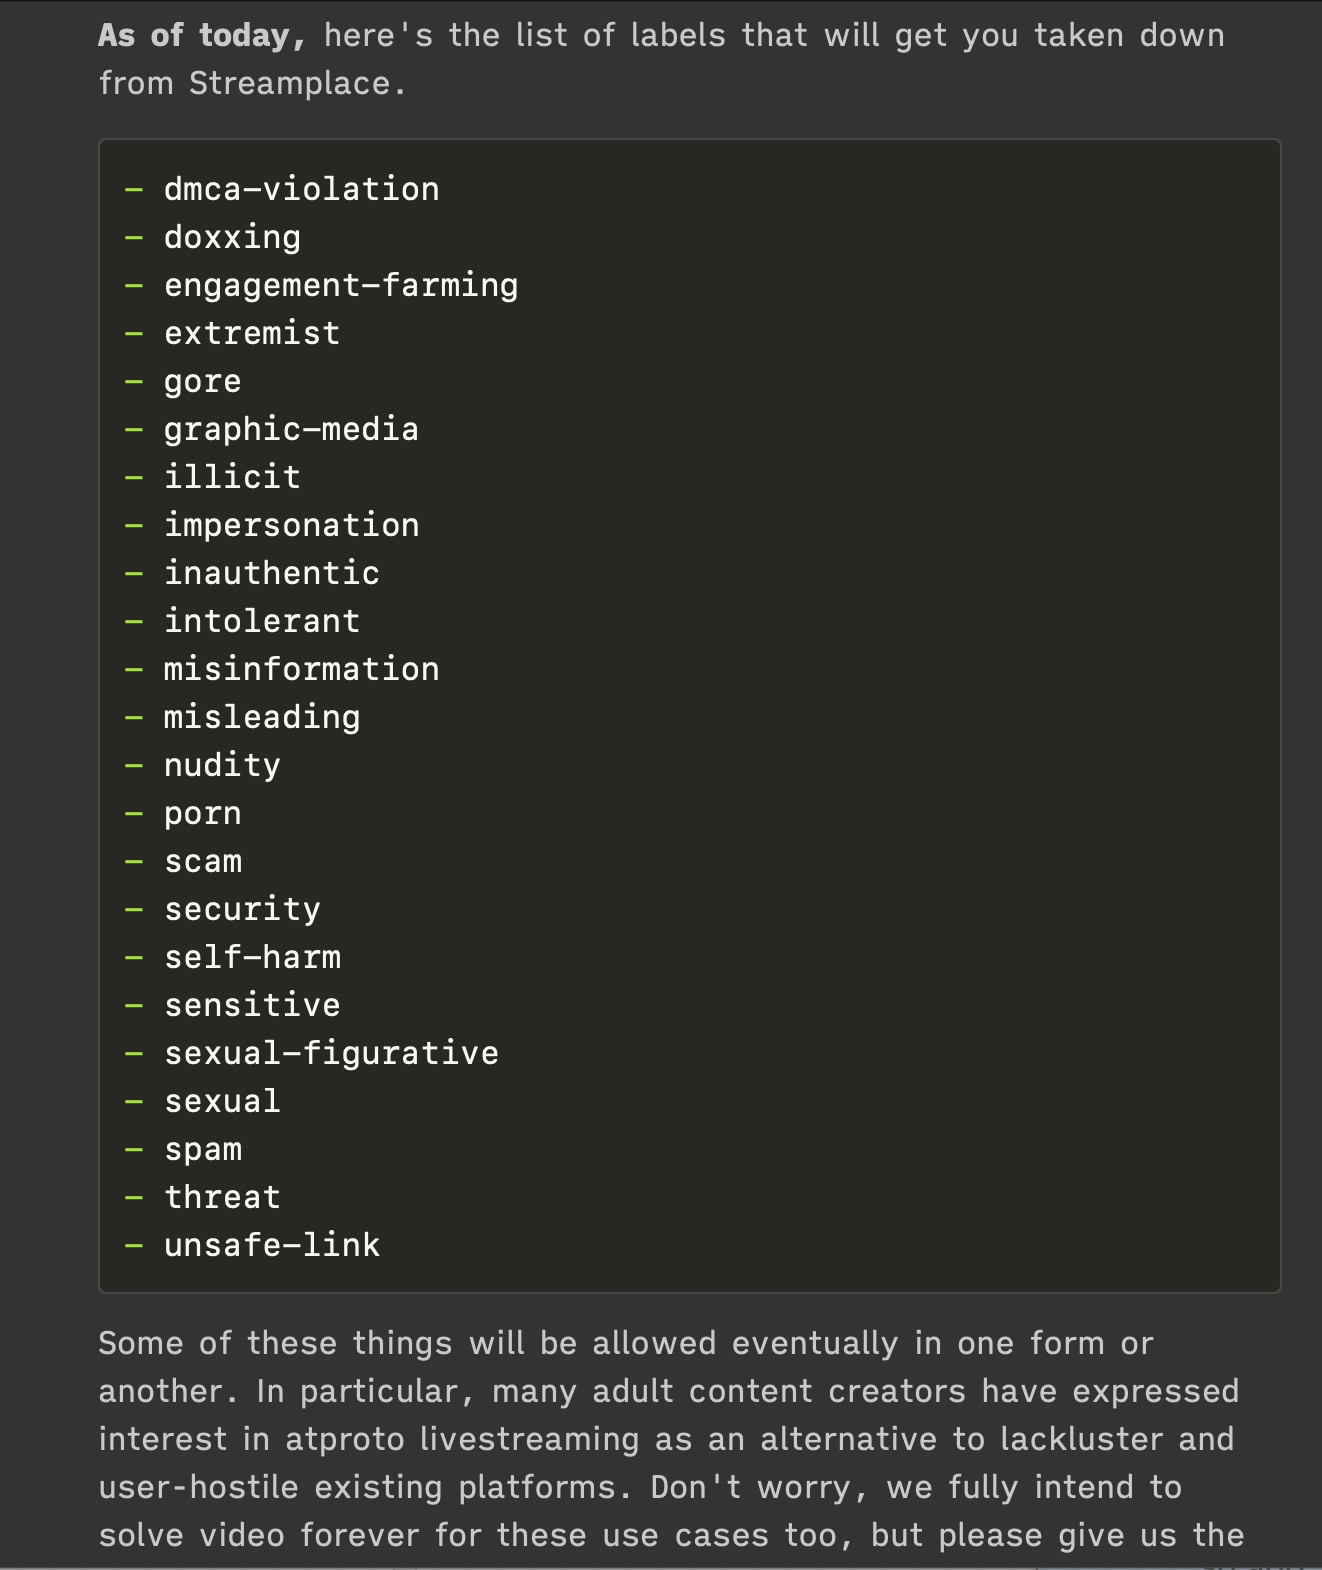Image resolution: width=1322 pixels, height=1570 pixels.
Task: Select the "security" label text
Action: tap(242, 909)
